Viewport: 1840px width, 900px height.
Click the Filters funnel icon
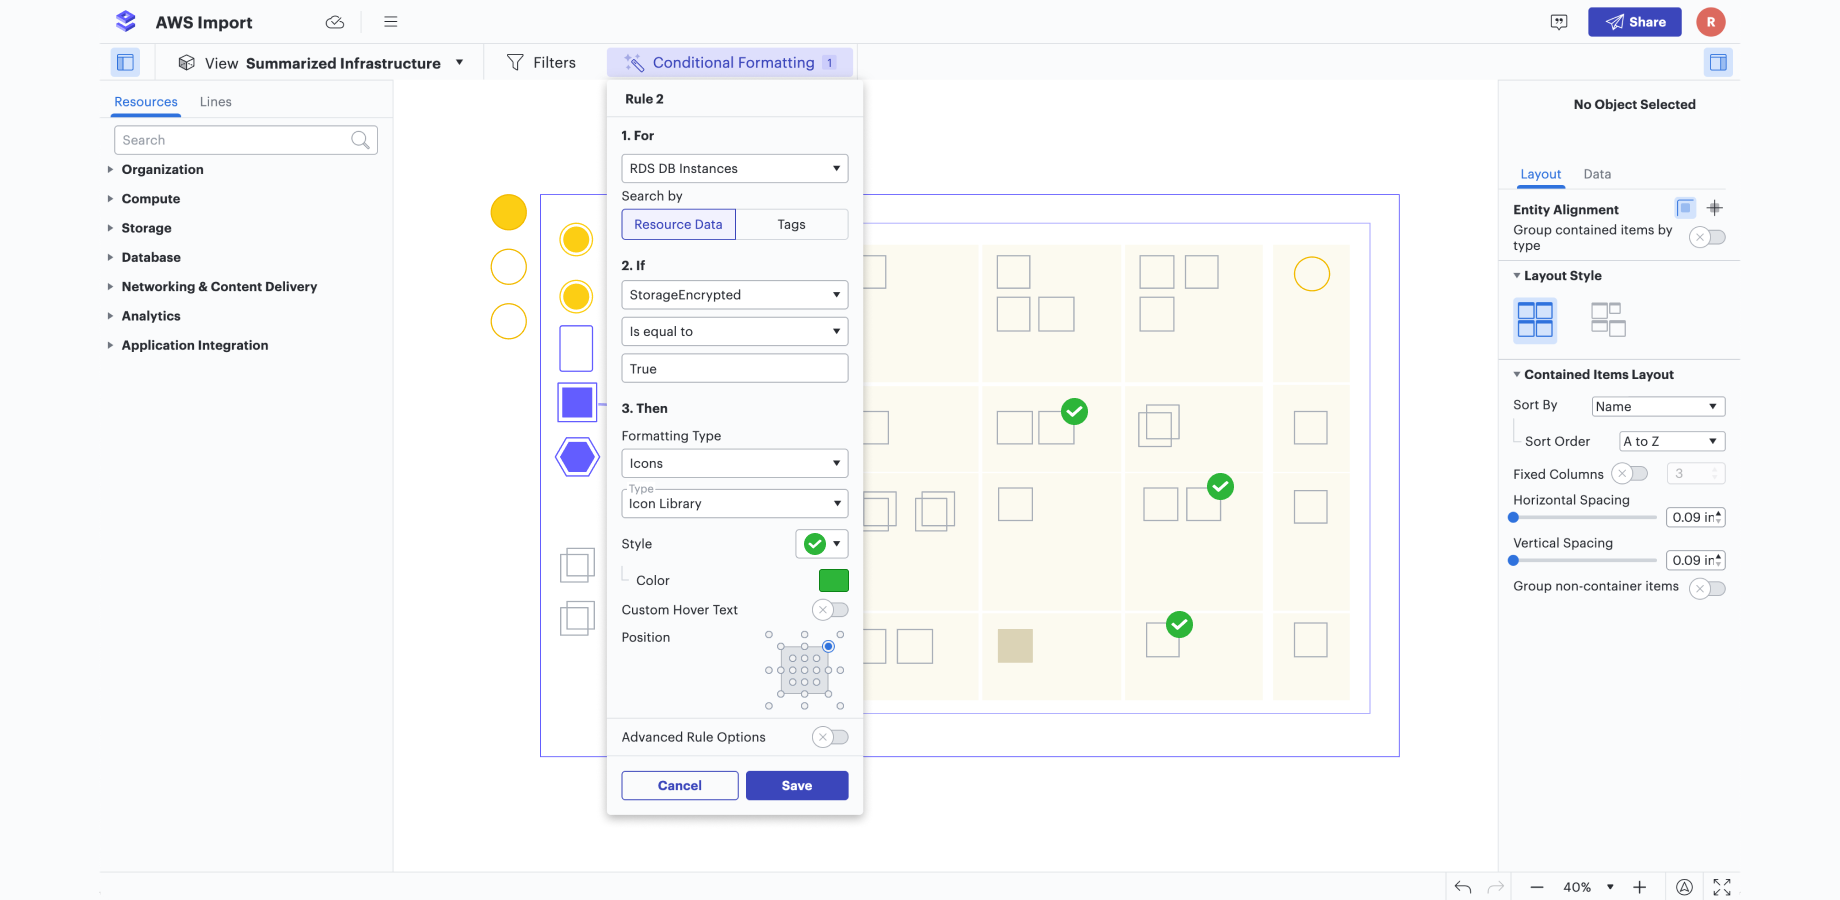(x=515, y=62)
